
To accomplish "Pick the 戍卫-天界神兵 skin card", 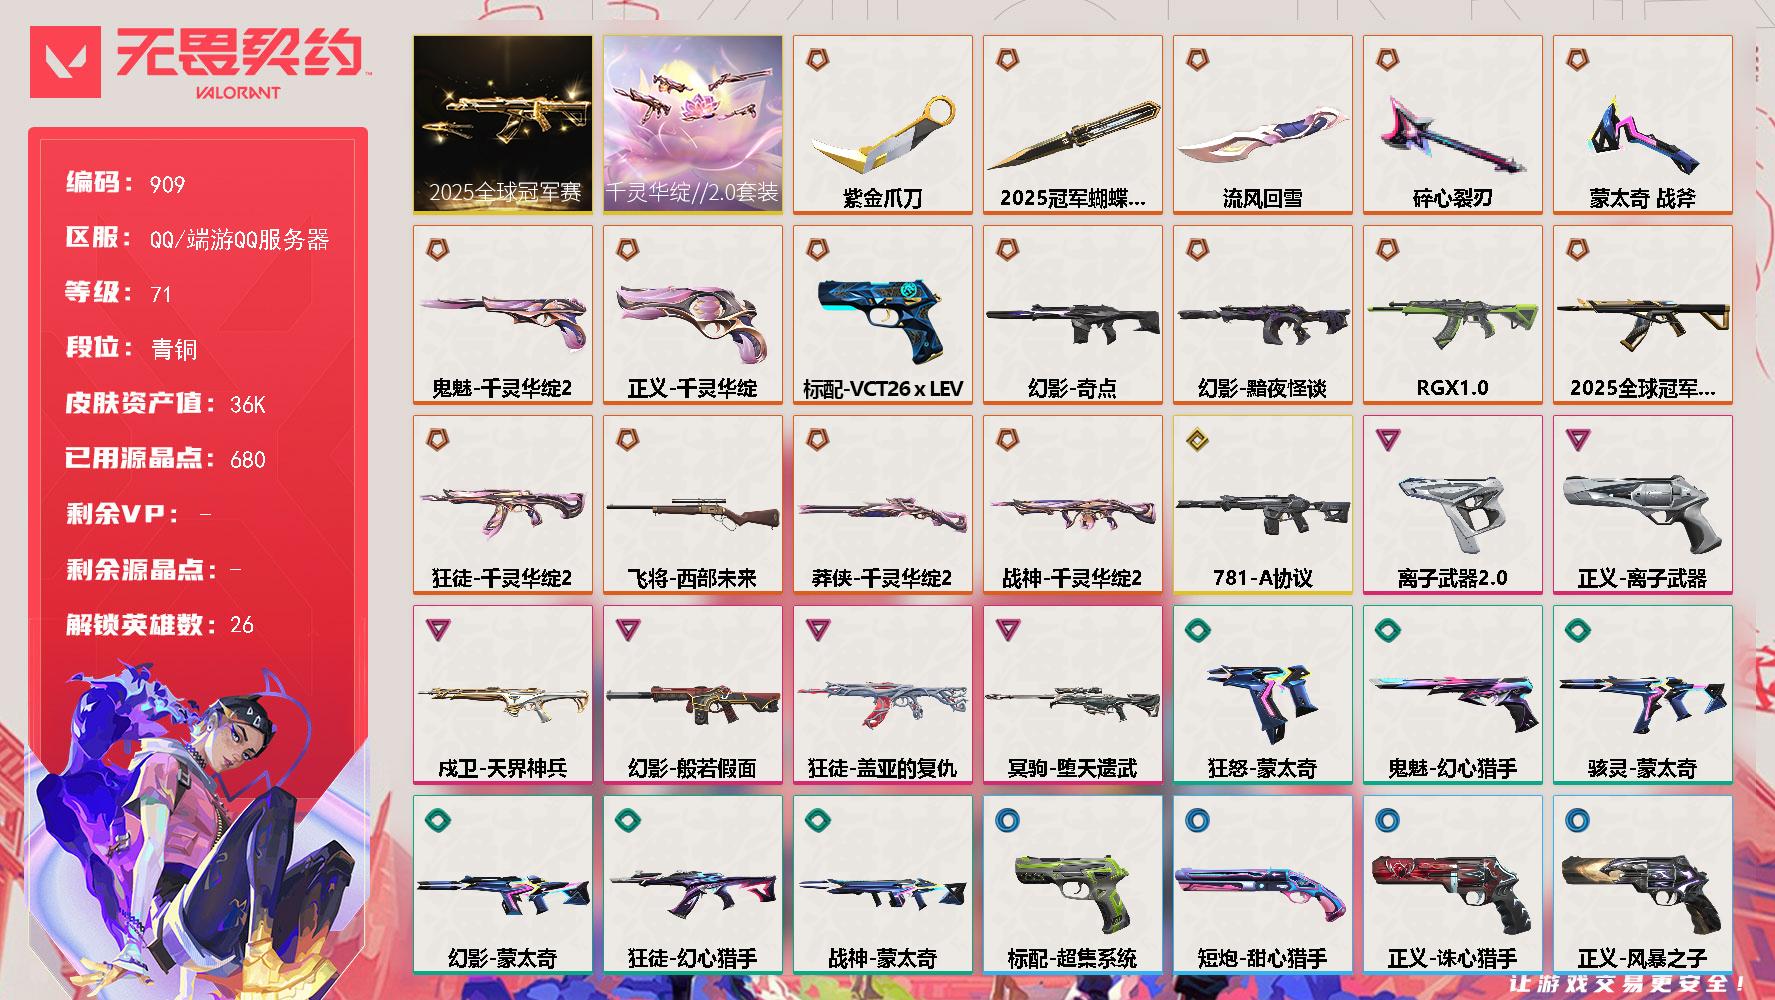I will pos(503,695).
